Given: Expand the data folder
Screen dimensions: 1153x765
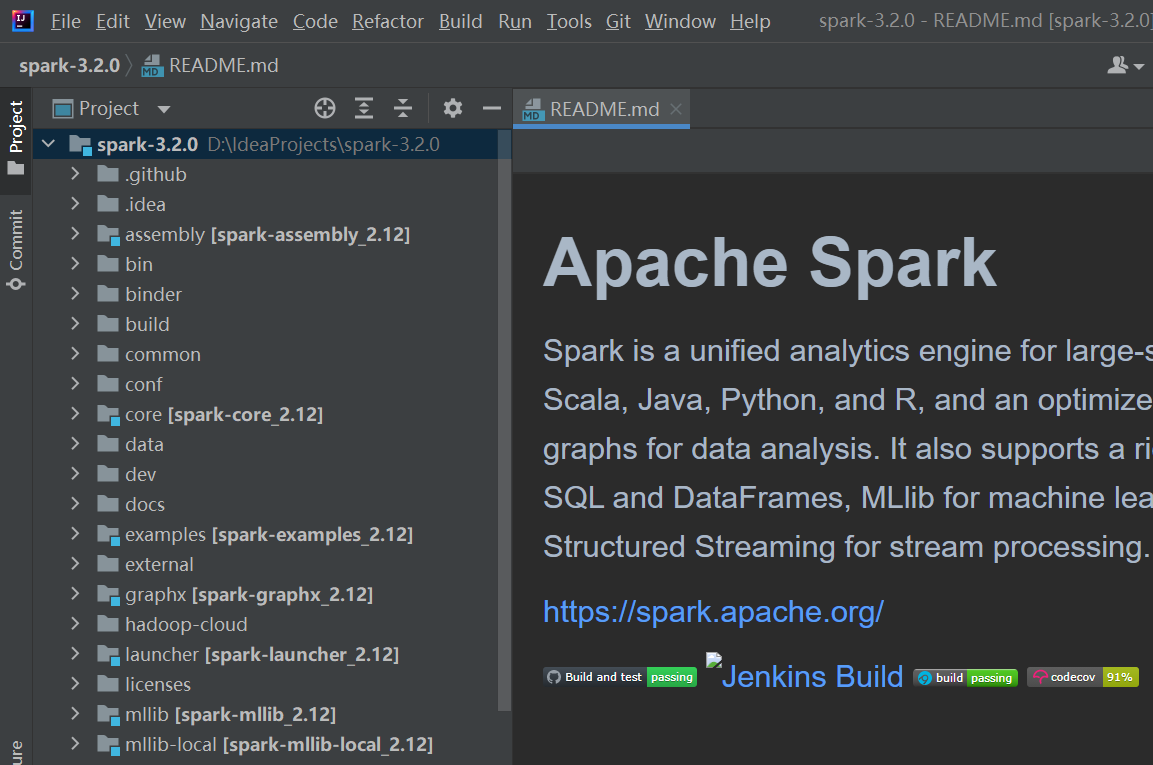Looking at the screenshot, I should 75,444.
